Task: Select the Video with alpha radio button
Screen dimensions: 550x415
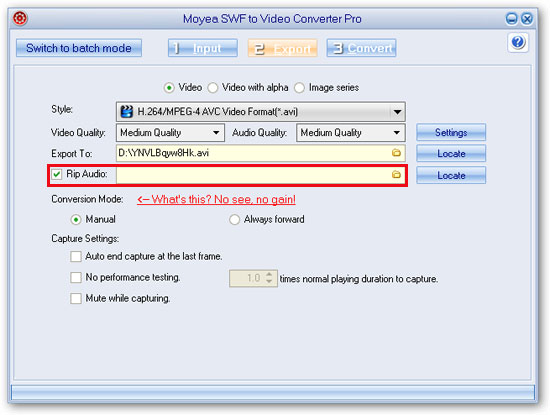Action: 213,88
